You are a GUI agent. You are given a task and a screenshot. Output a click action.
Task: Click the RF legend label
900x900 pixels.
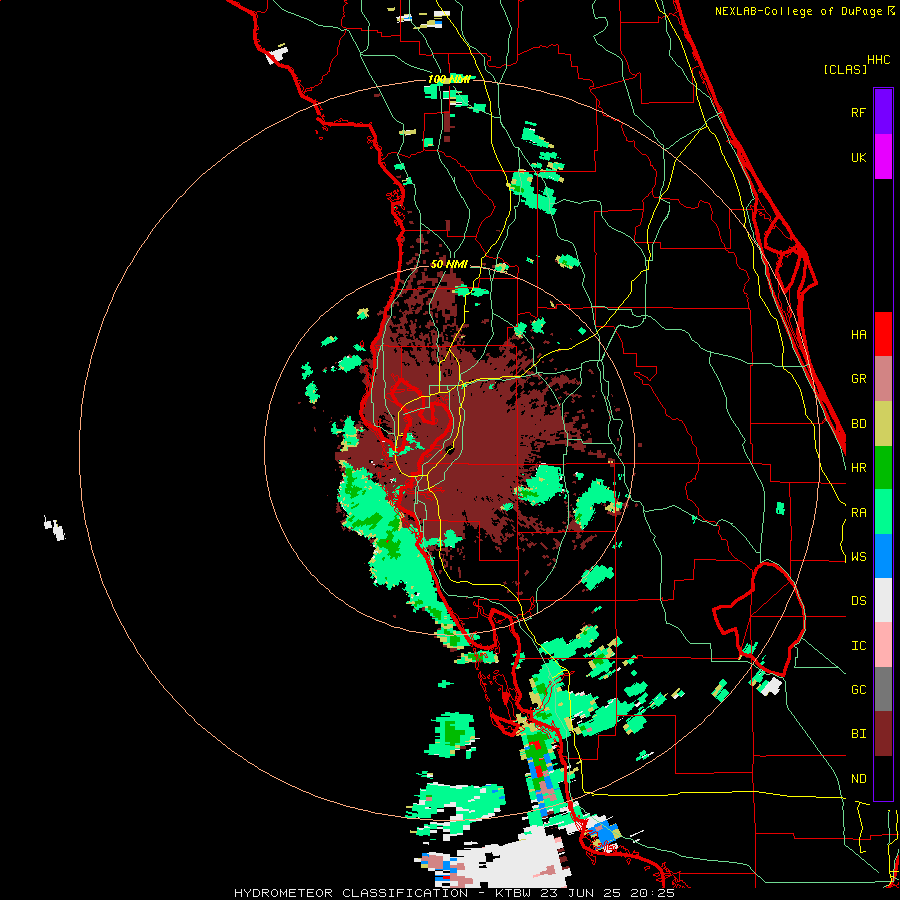(858, 112)
